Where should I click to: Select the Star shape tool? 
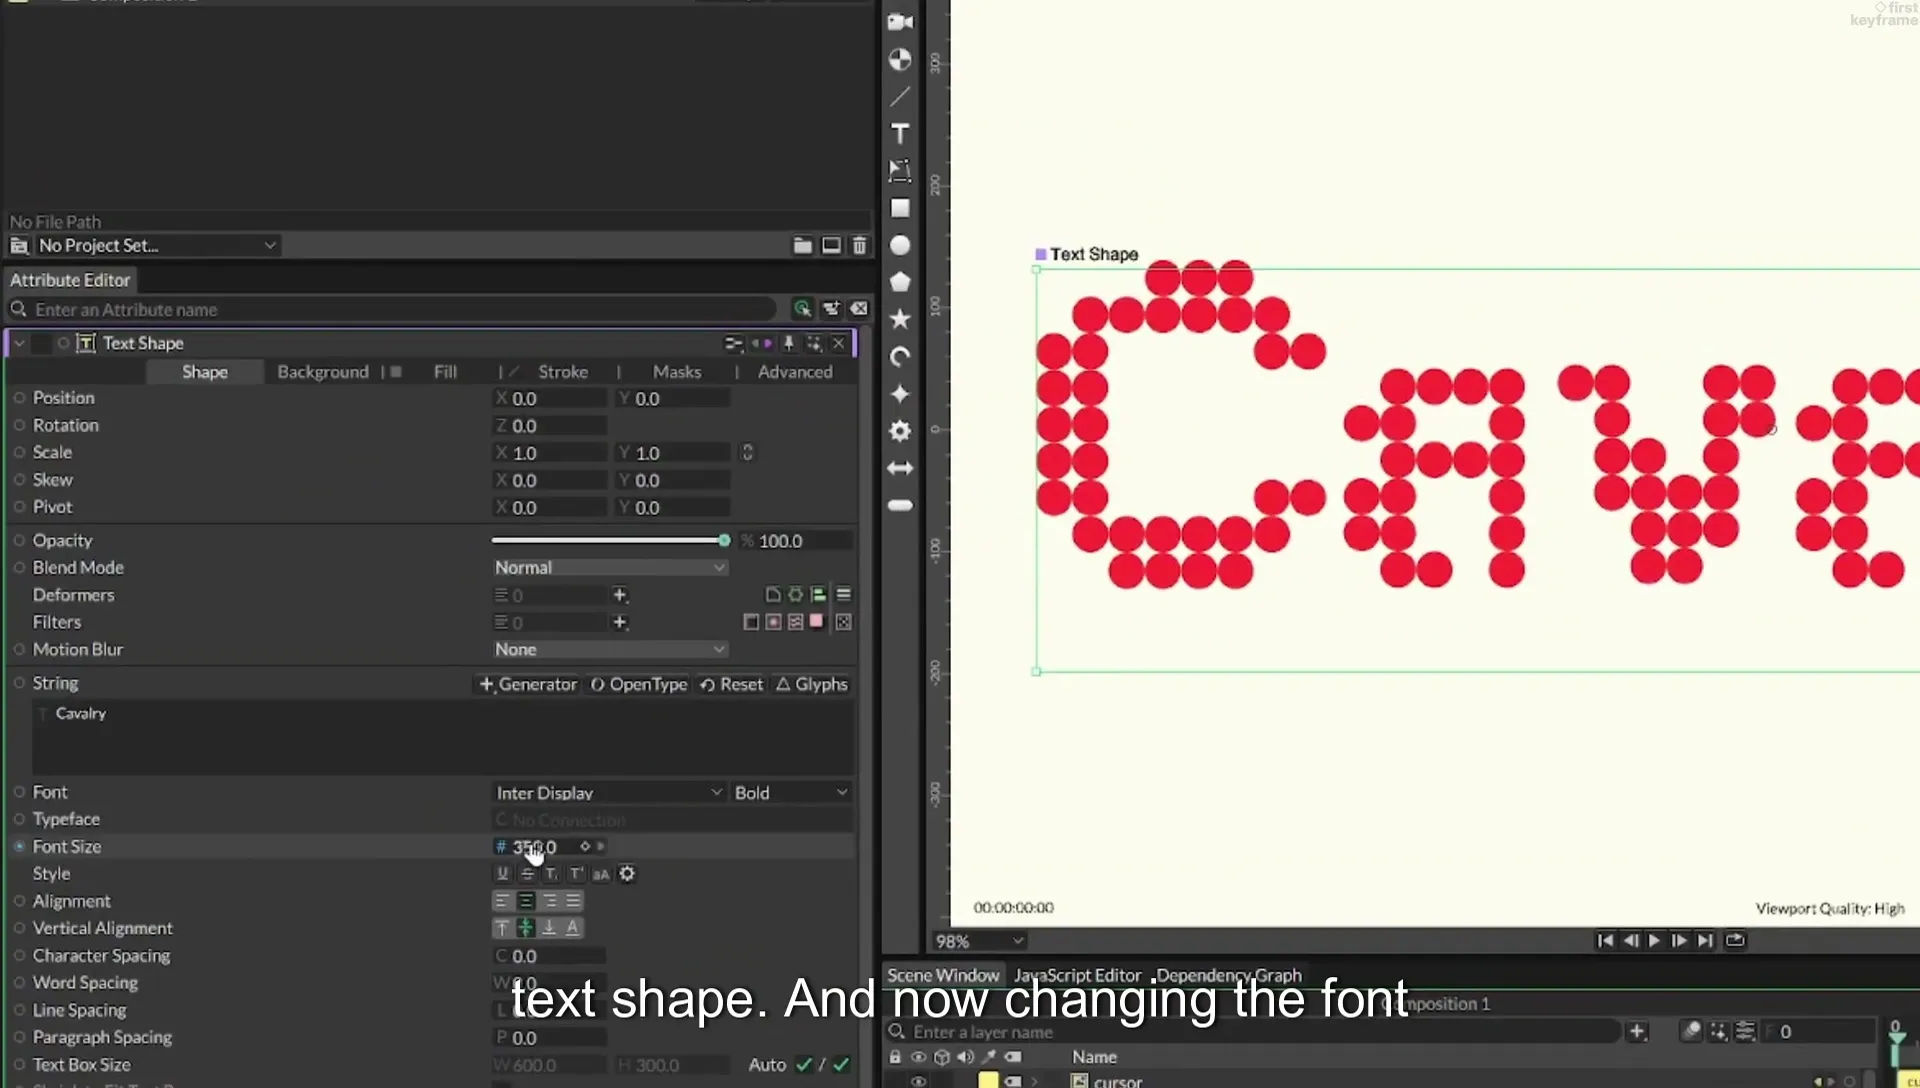tap(900, 319)
